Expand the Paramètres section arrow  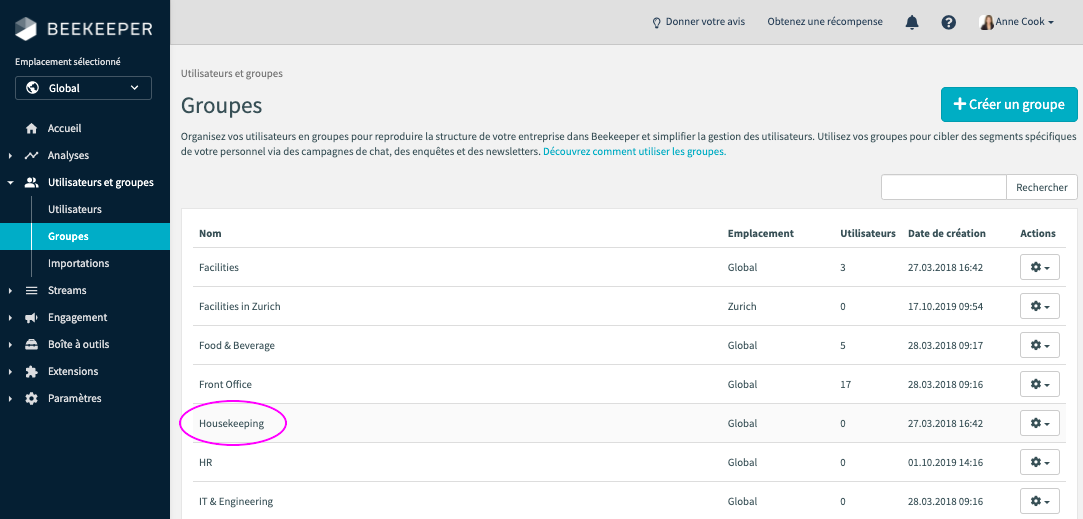pyautogui.click(x=10, y=399)
